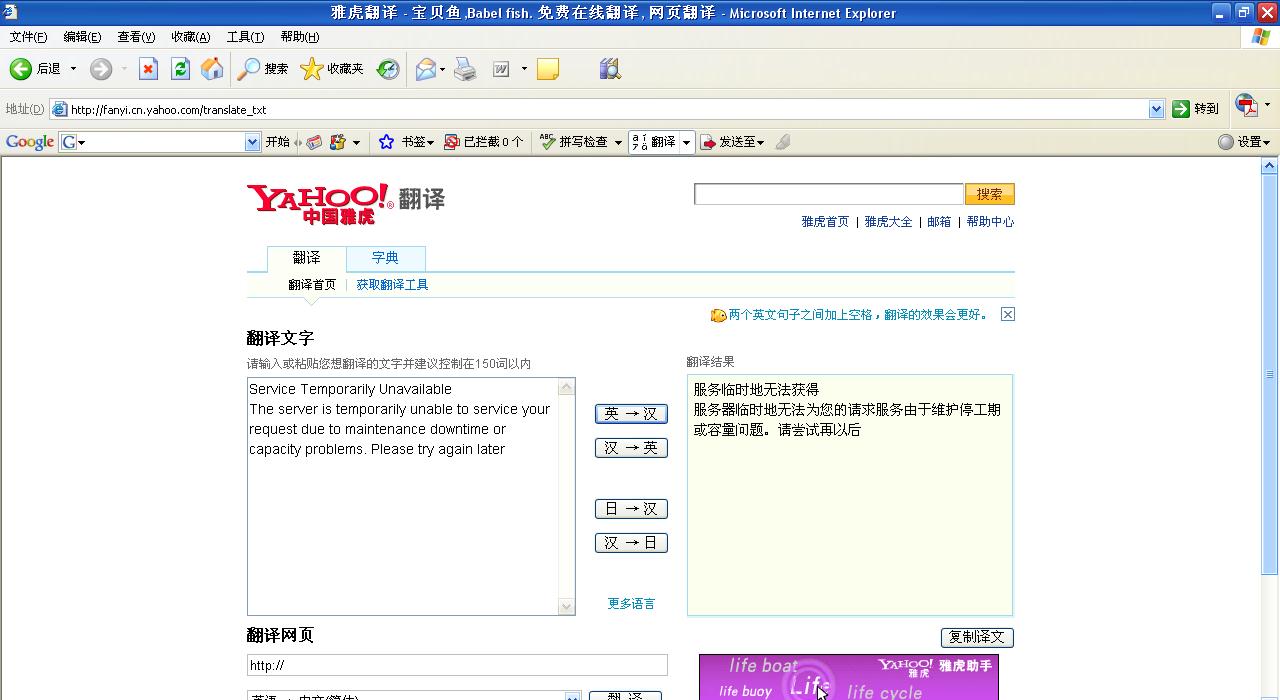Open the 更多语言 link
Image resolution: width=1280 pixels, height=700 pixels.
click(631, 603)
